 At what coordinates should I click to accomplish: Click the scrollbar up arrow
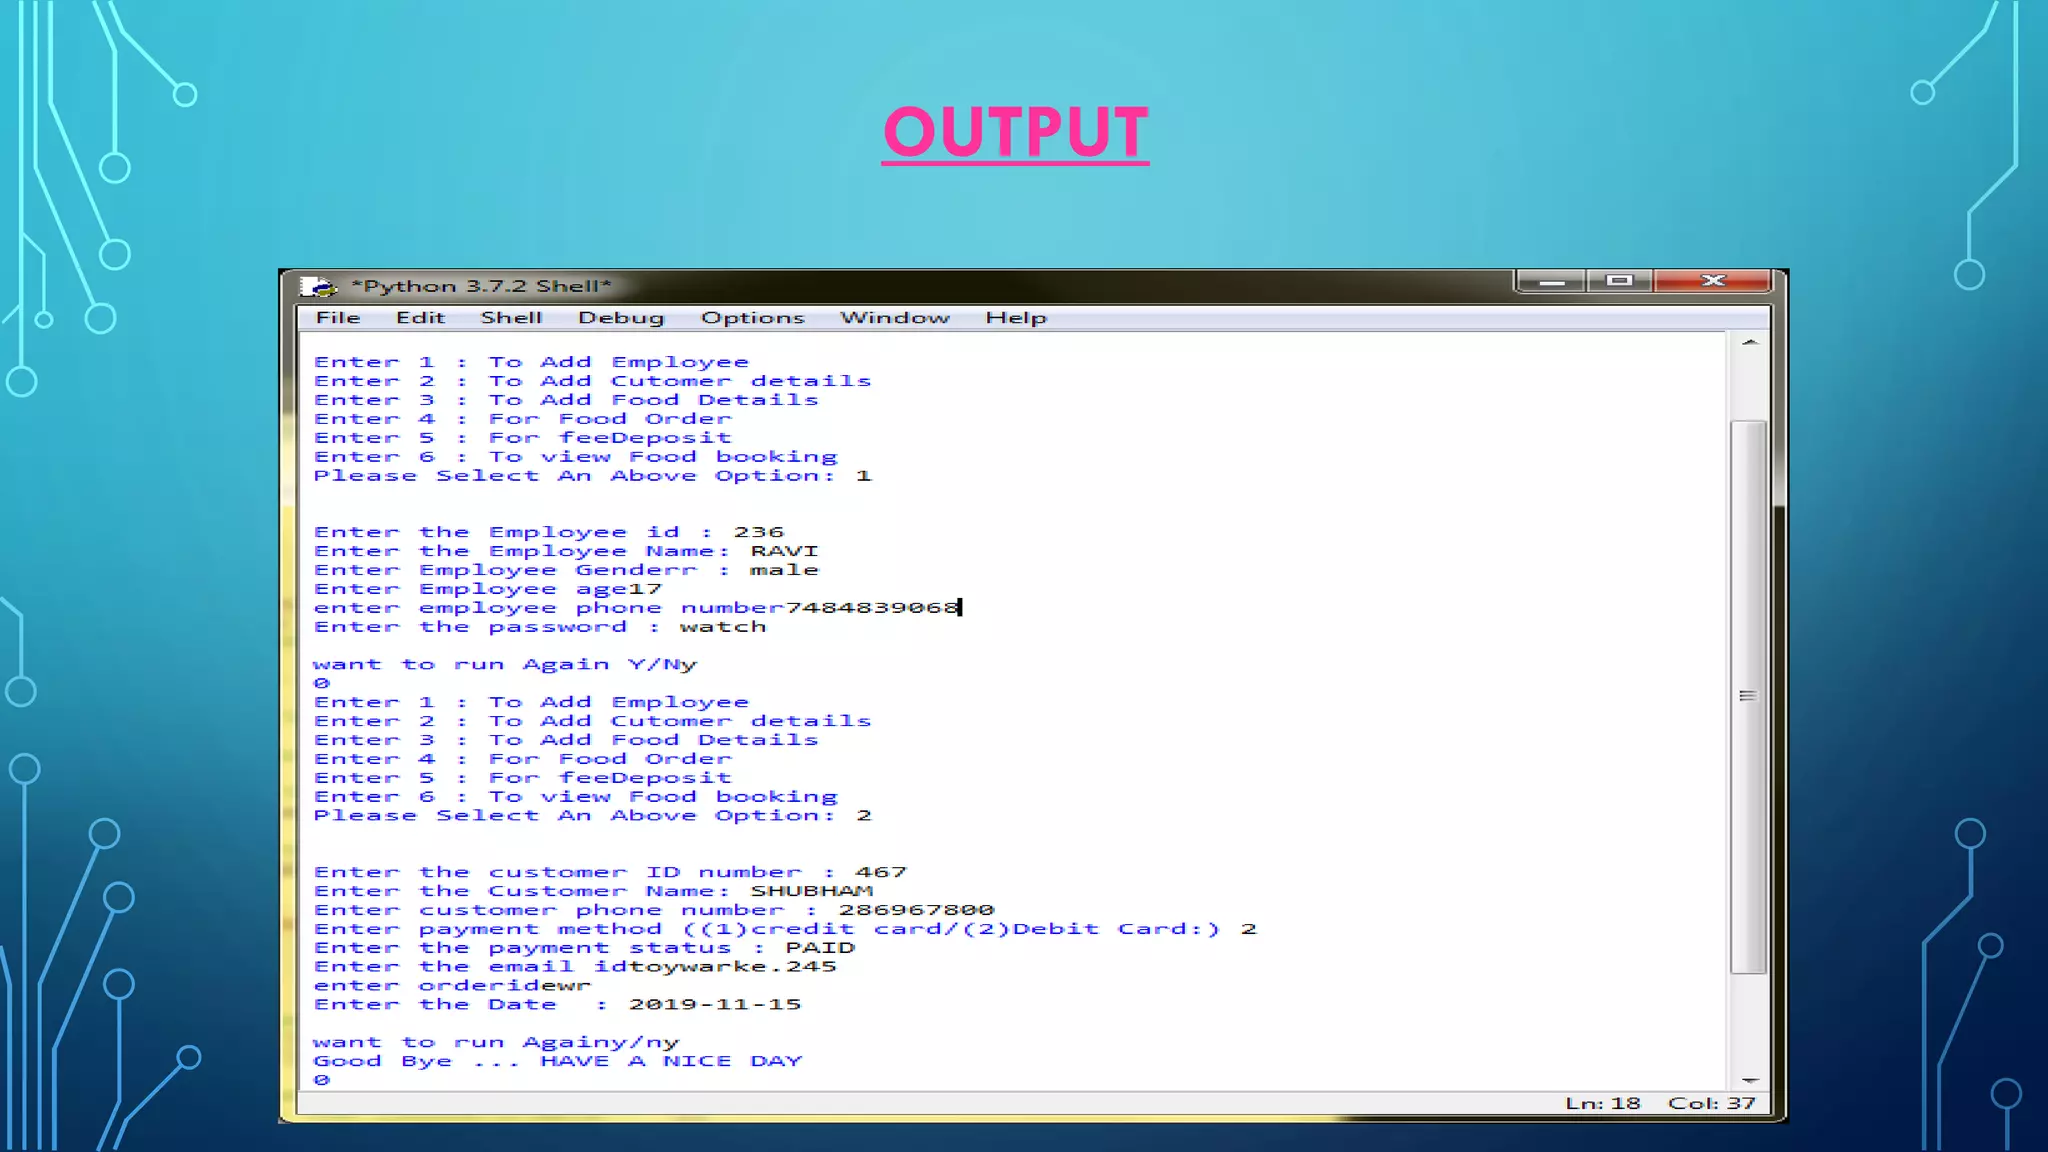click(x=1749, y=343)
